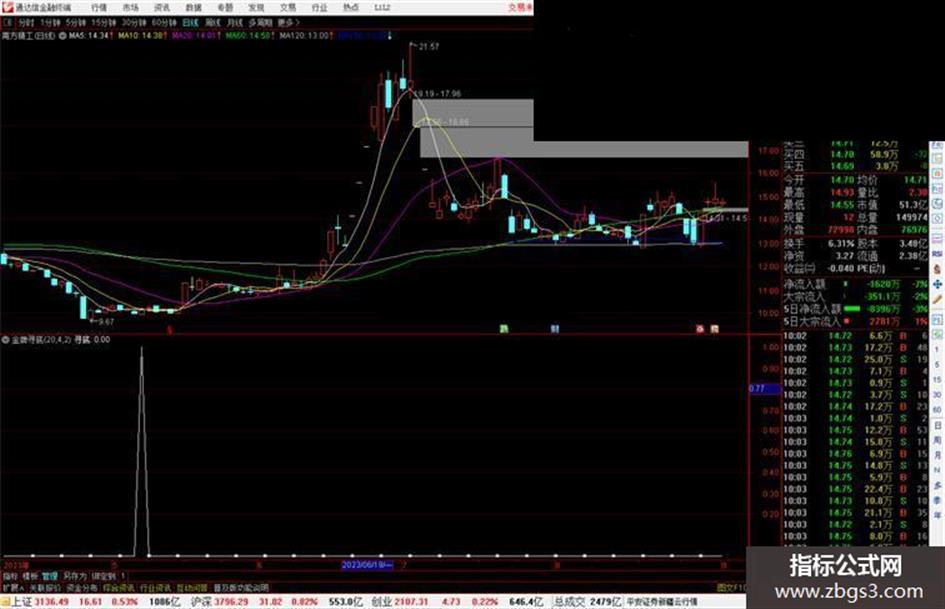945x609 pixels.
Task: Open 综合资讯 bottom panel tab
Action: tap(119, 588)
